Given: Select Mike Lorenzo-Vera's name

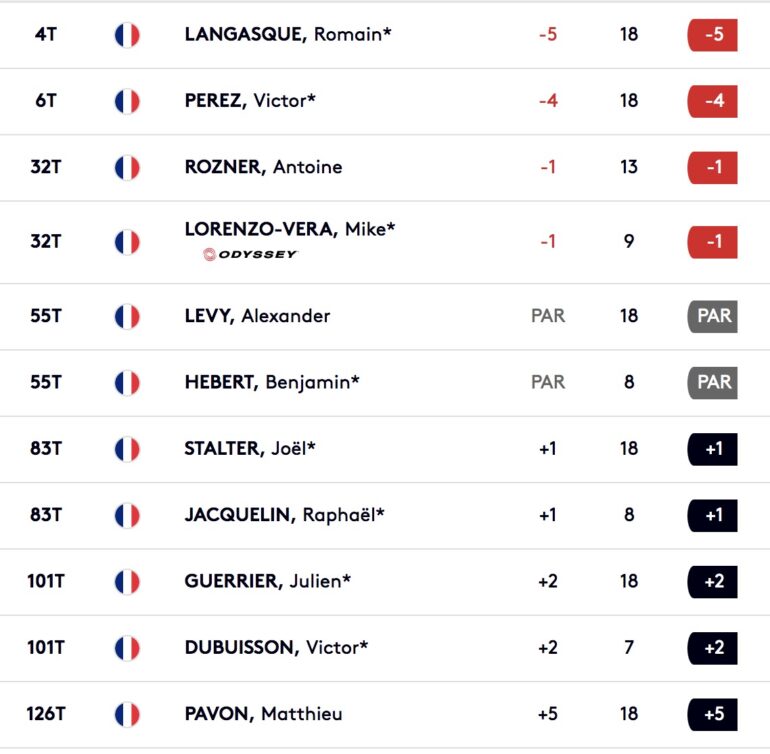Looking at the screenshot, I should coord(290,229).
